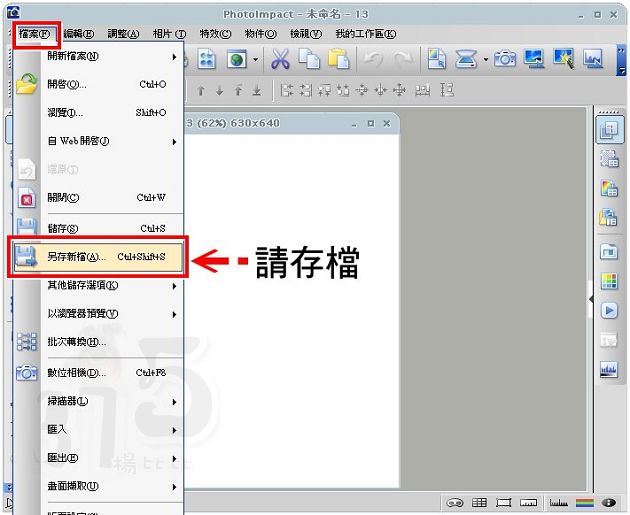
Task: Click the Paste clipboard toolbar icon
Action: pyautogui.click(x=338, y=59)
